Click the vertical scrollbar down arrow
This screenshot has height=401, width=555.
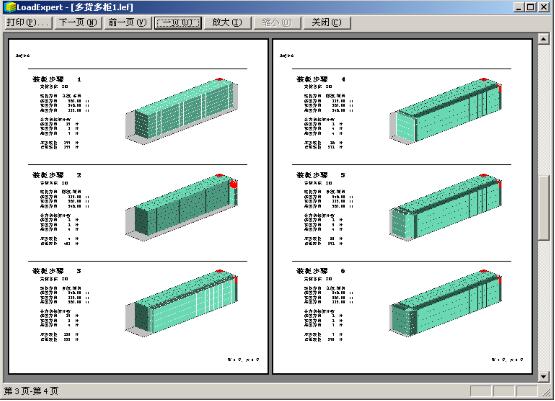(543, 377)
